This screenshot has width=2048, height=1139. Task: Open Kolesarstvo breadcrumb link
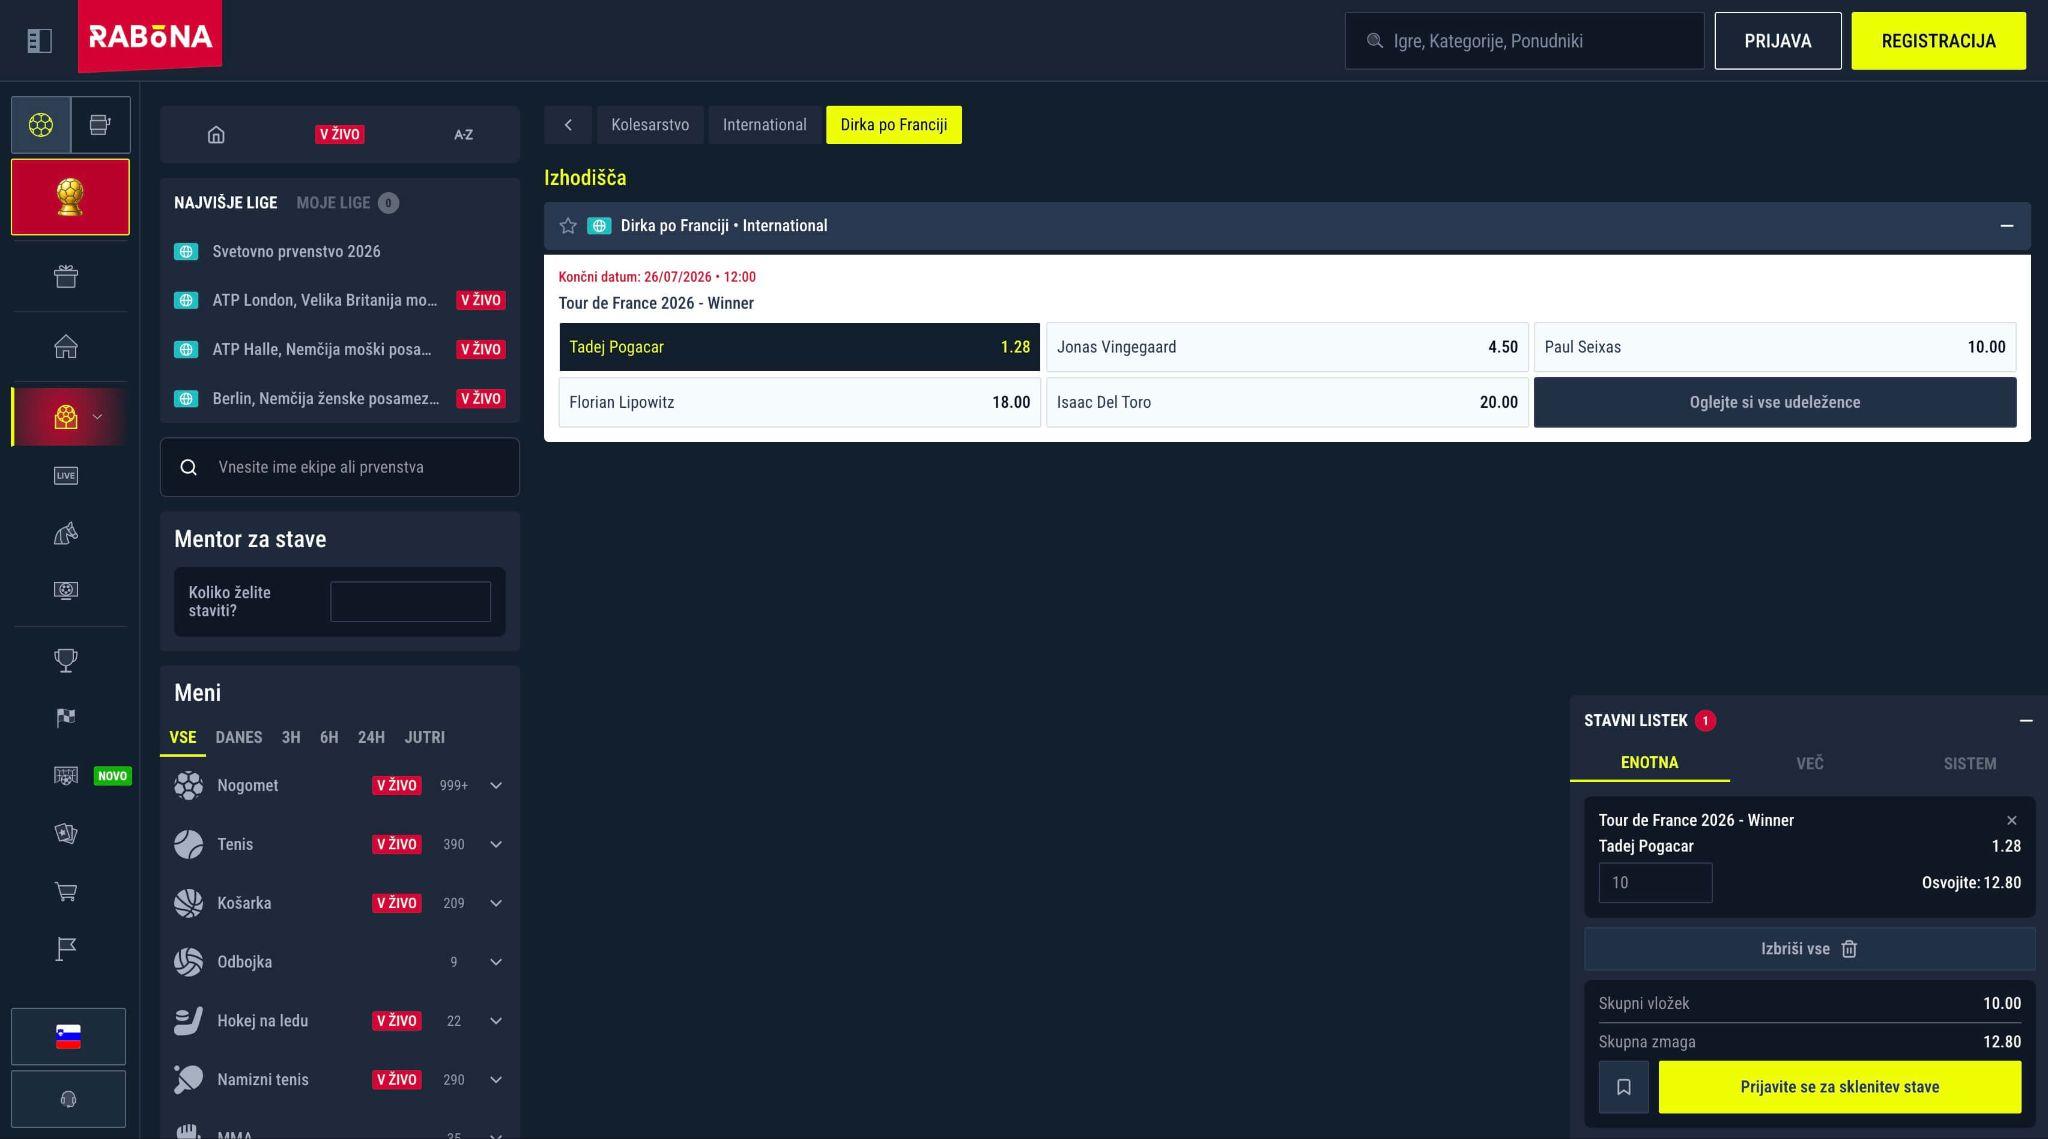click(x=650, y=125)
